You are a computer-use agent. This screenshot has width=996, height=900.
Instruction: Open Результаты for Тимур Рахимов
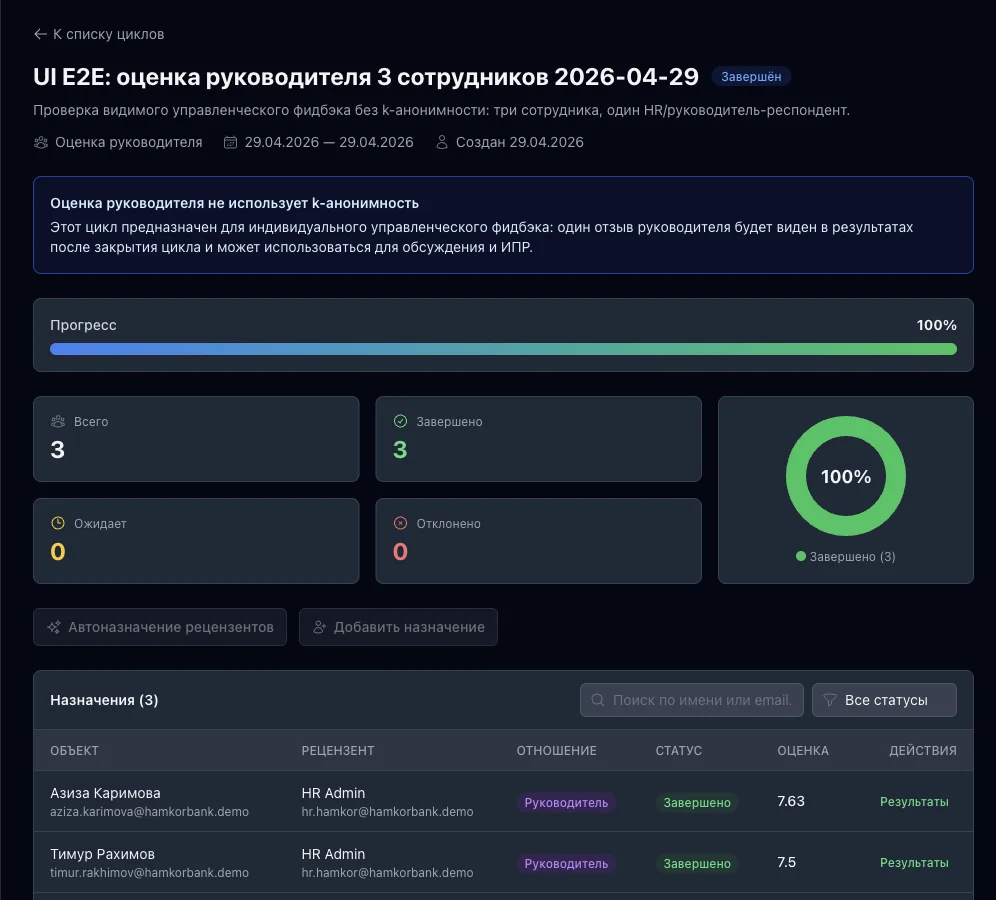pos(914,863)
